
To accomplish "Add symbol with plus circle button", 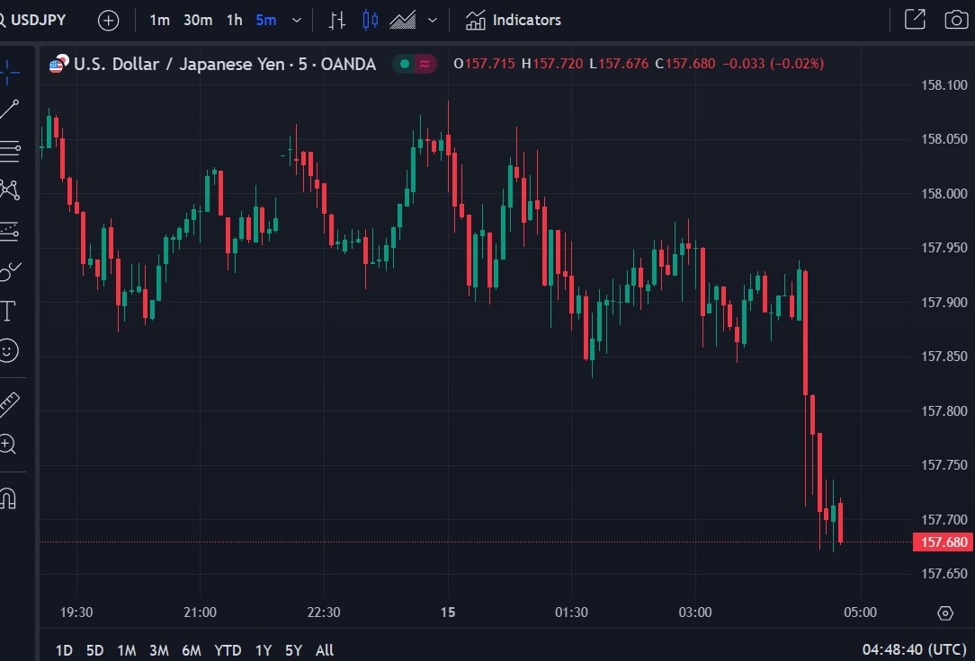I will point(108,20).
